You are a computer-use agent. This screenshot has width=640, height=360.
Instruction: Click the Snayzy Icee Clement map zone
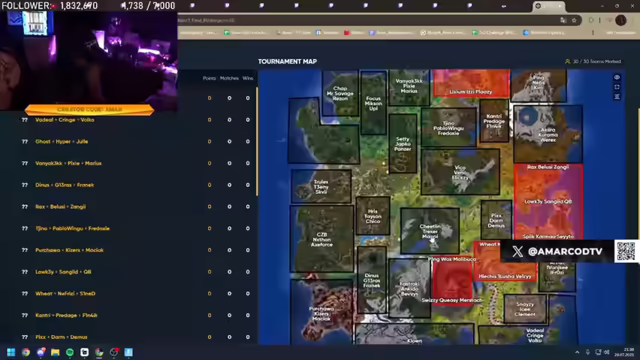coord(525,309)
